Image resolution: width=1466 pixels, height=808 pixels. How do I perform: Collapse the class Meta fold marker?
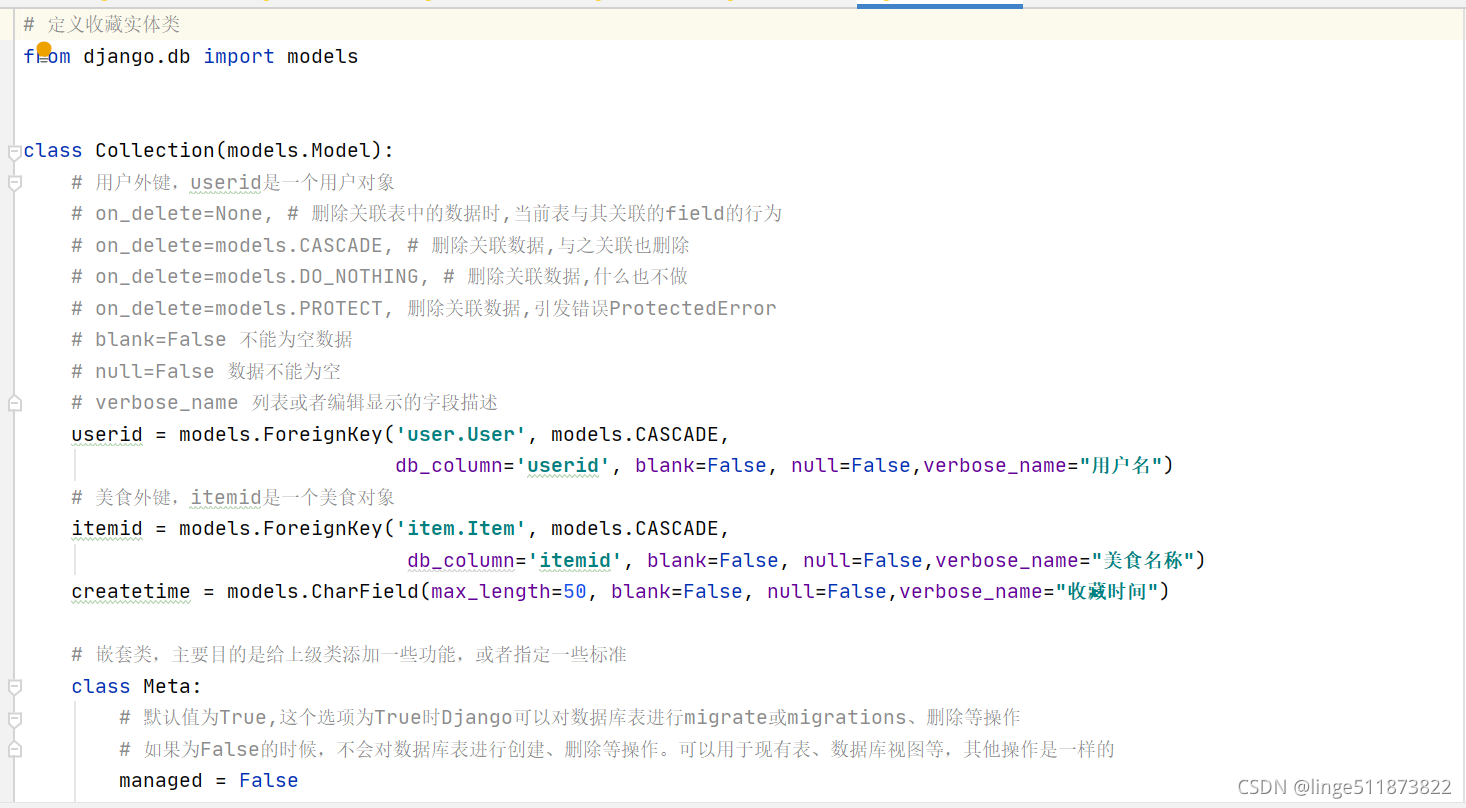[14, 687]
